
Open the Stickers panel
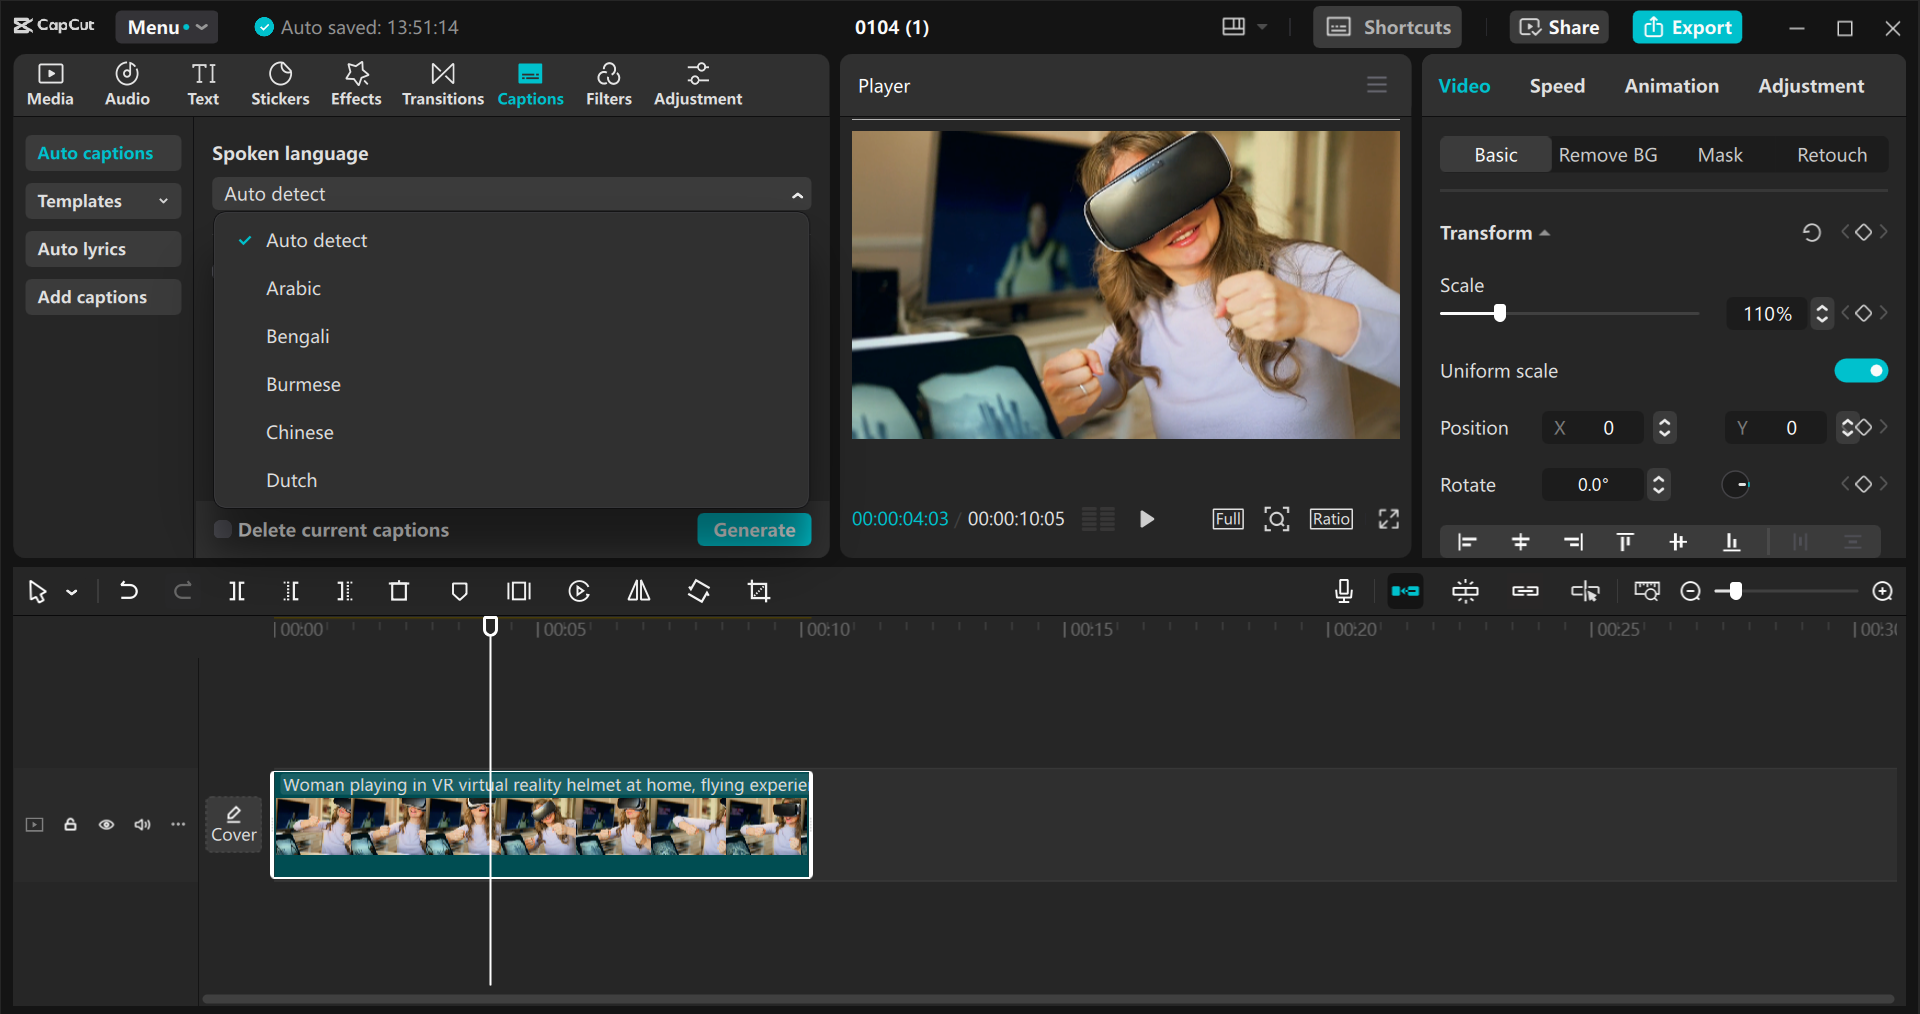[280, 84]
